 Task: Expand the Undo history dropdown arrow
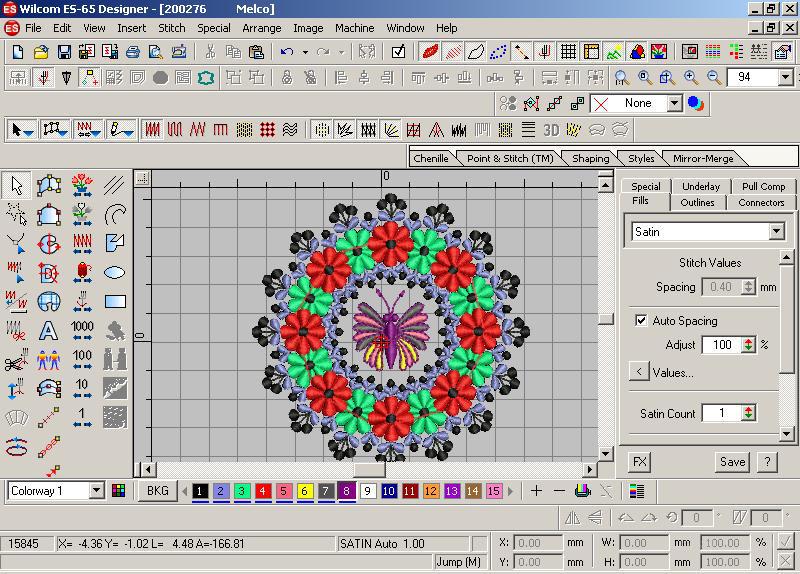coord(305,52)
